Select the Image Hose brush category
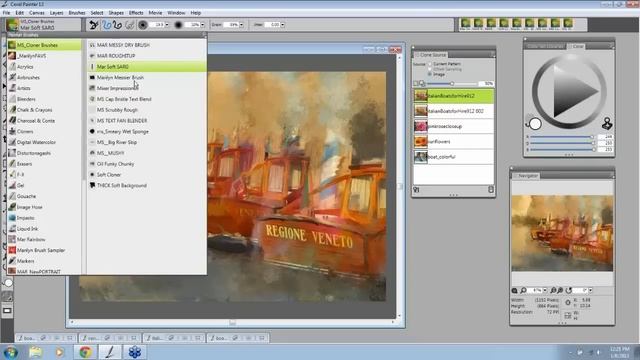Image resolution: width=640 pixels, height=360 pixels. pyautogui.click(x=44, y=207)
